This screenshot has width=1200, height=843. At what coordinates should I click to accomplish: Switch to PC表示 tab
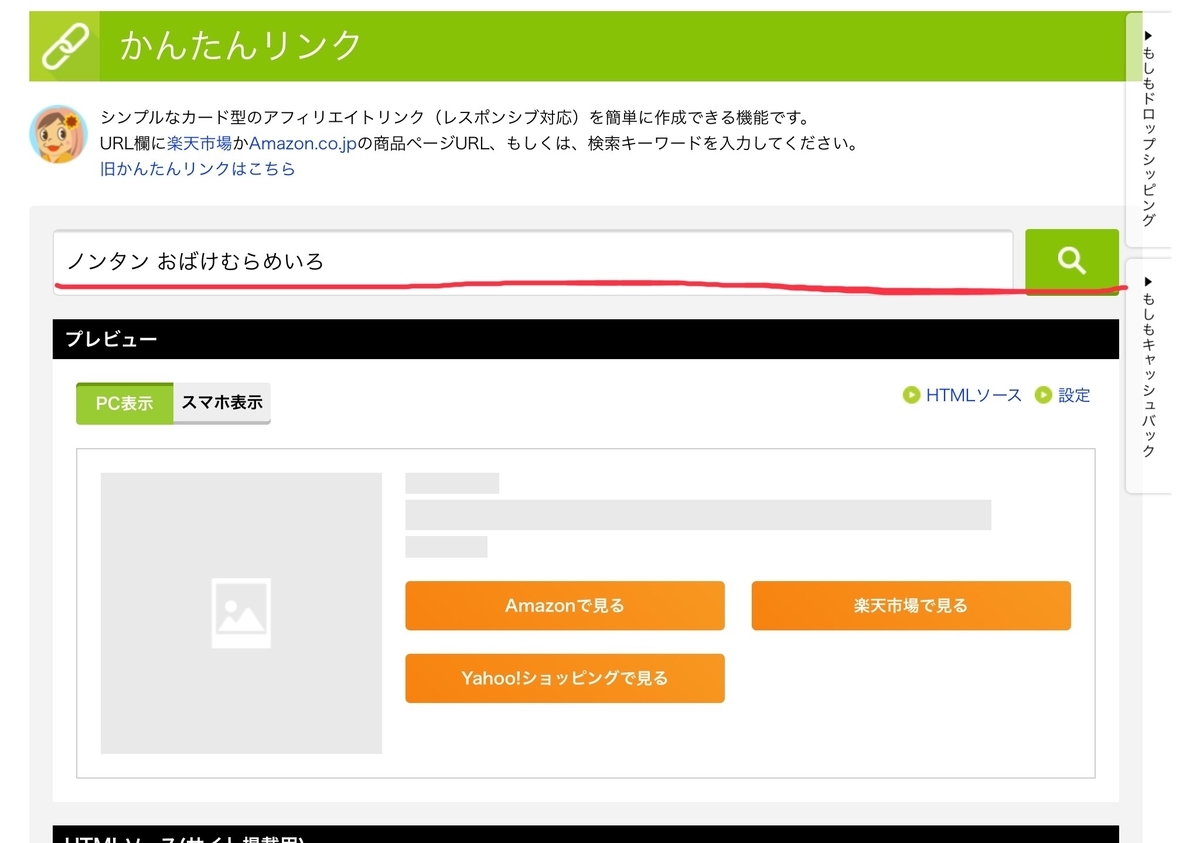124,404
